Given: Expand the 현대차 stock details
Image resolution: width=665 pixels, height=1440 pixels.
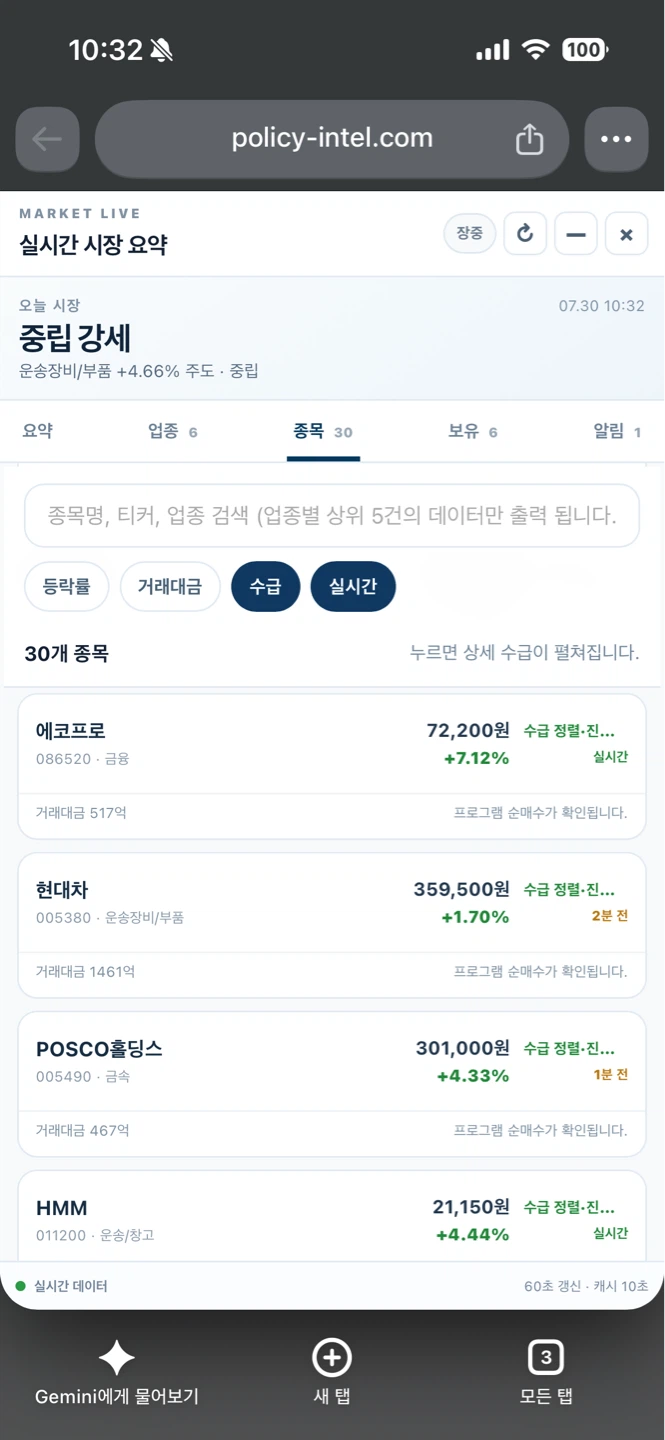Looking at the screenshot, I should pyautogui.click(x=332, y=925).
